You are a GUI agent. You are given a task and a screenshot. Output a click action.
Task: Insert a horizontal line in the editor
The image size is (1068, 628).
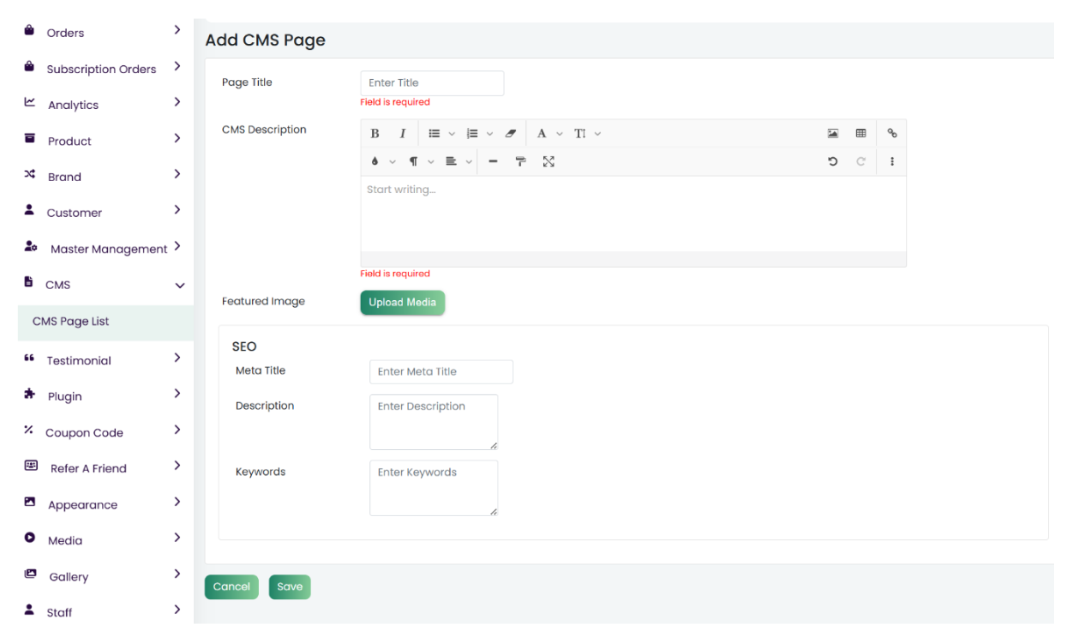(493, 161)
